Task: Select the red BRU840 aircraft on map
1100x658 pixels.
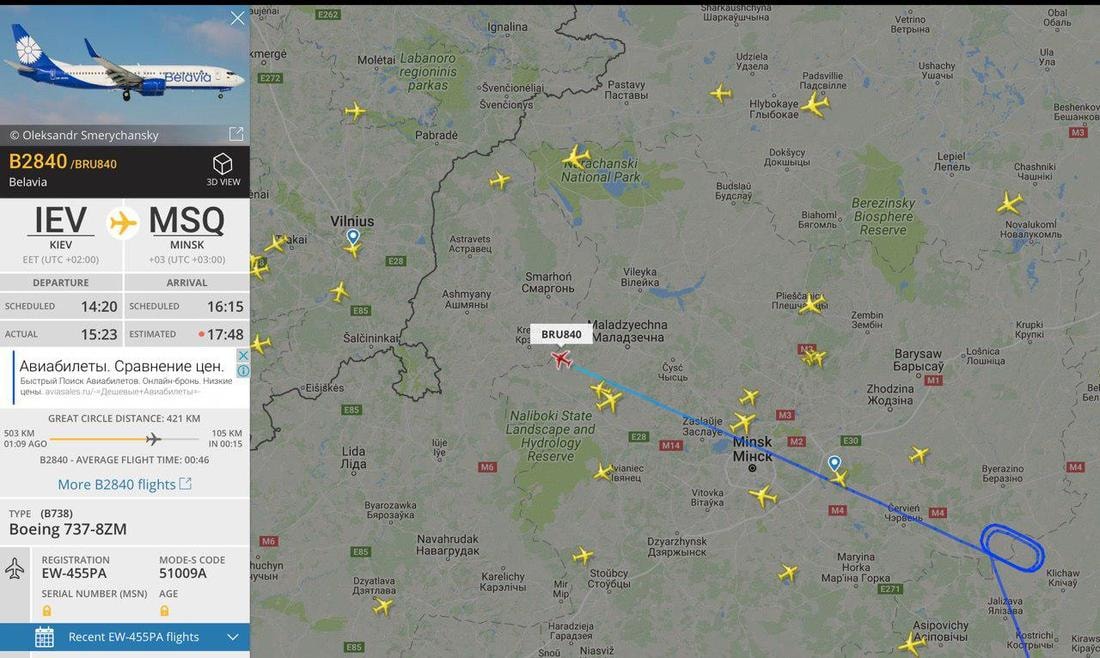Action: 561,360
